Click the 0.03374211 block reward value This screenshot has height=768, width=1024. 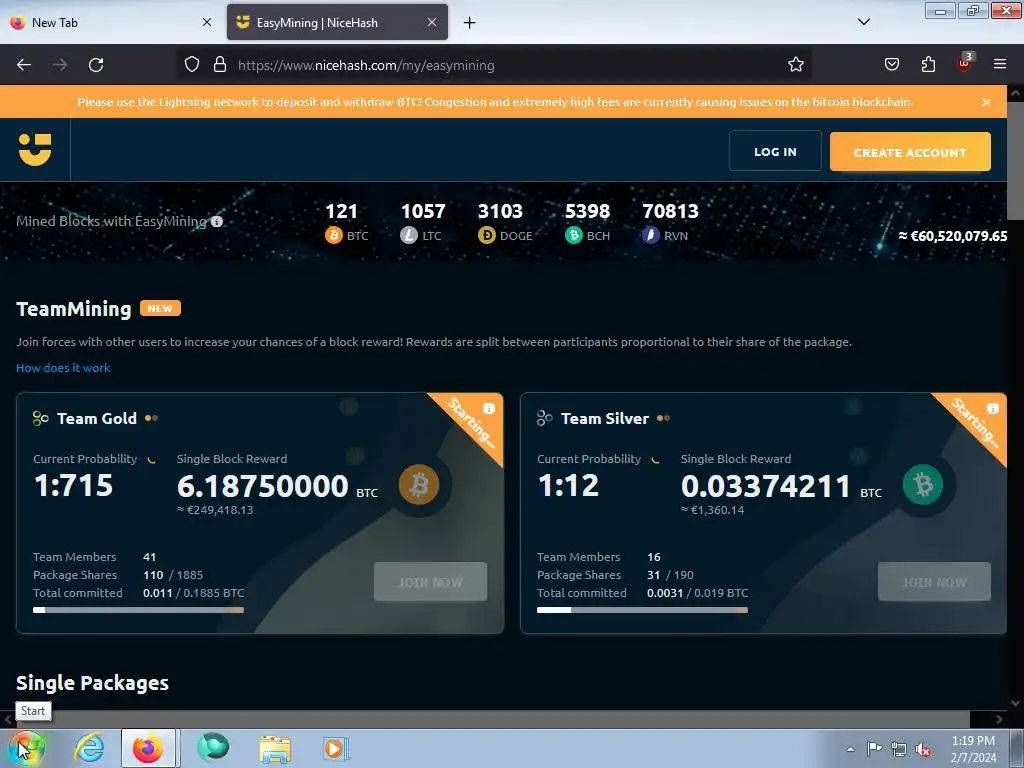tap(765, 486)
